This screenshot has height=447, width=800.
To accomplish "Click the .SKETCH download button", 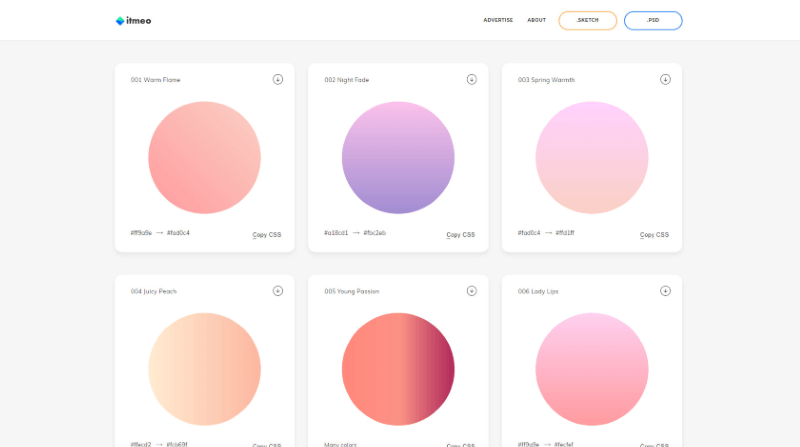I will pos(588,20).
